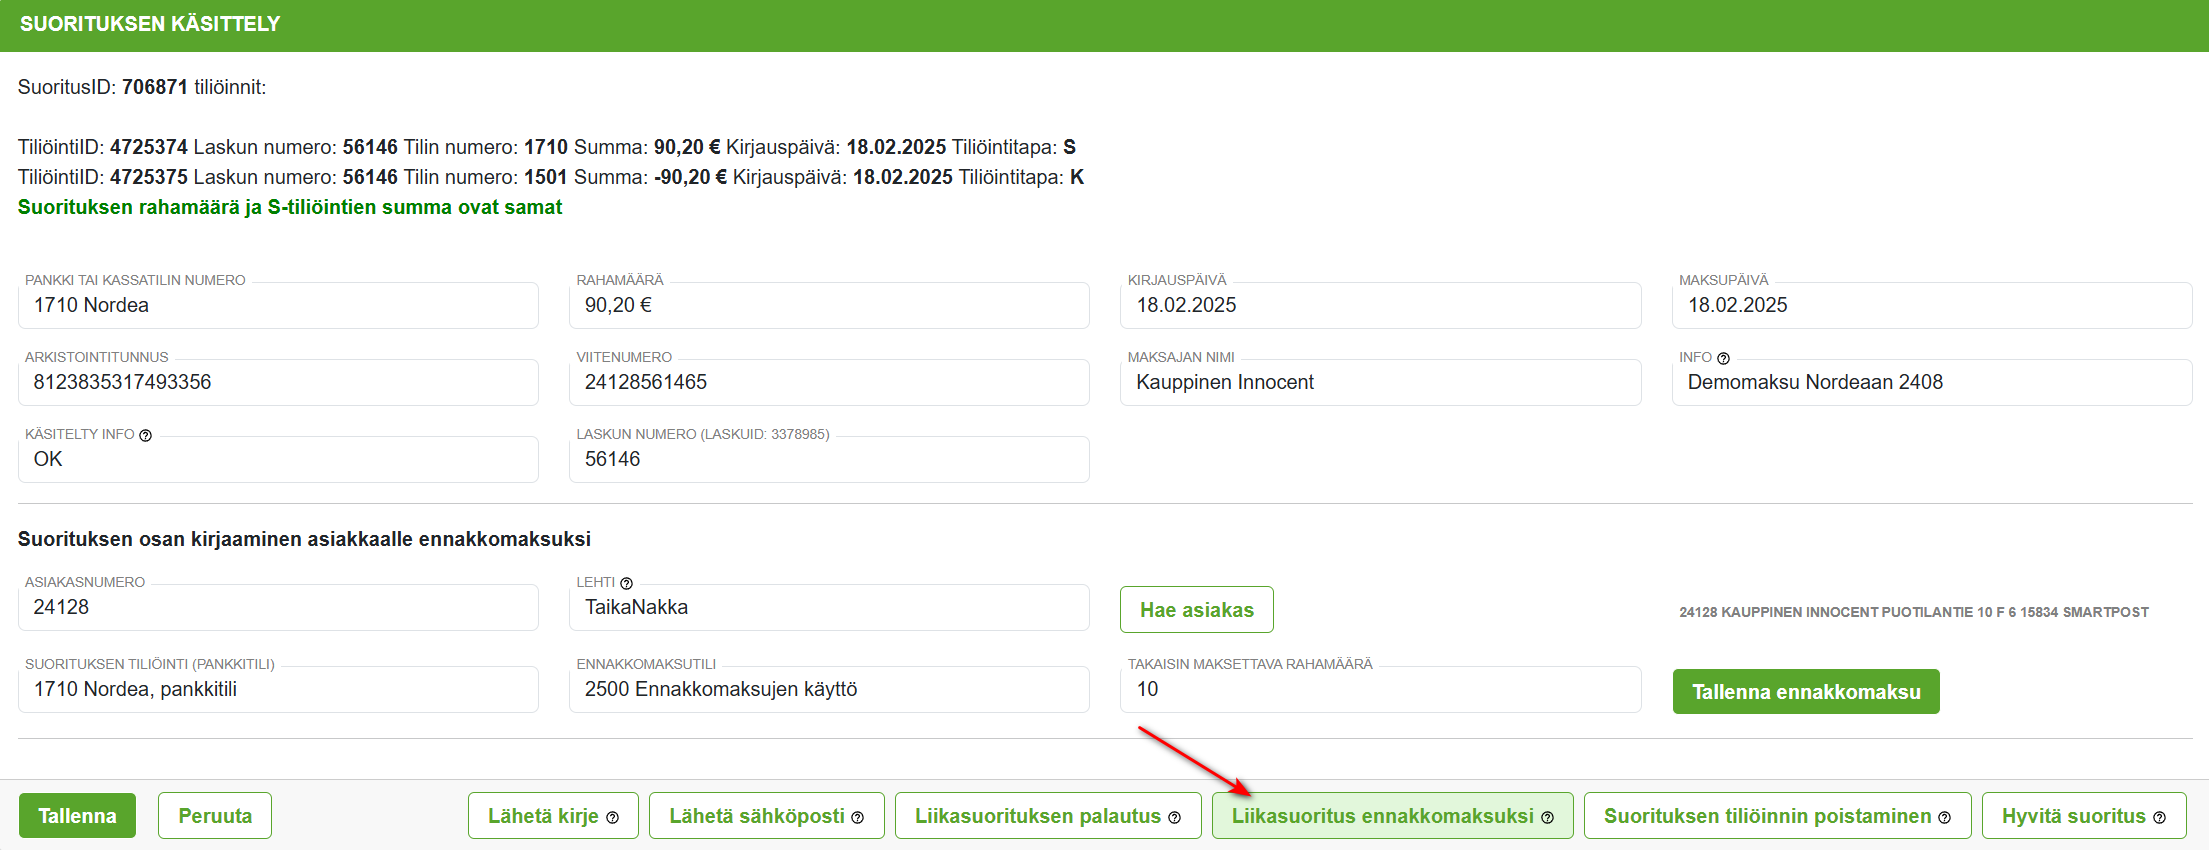Click the Peruuta button
Image resolution: width=2209 pixels, height=850 pixels.
pos(215,816)
